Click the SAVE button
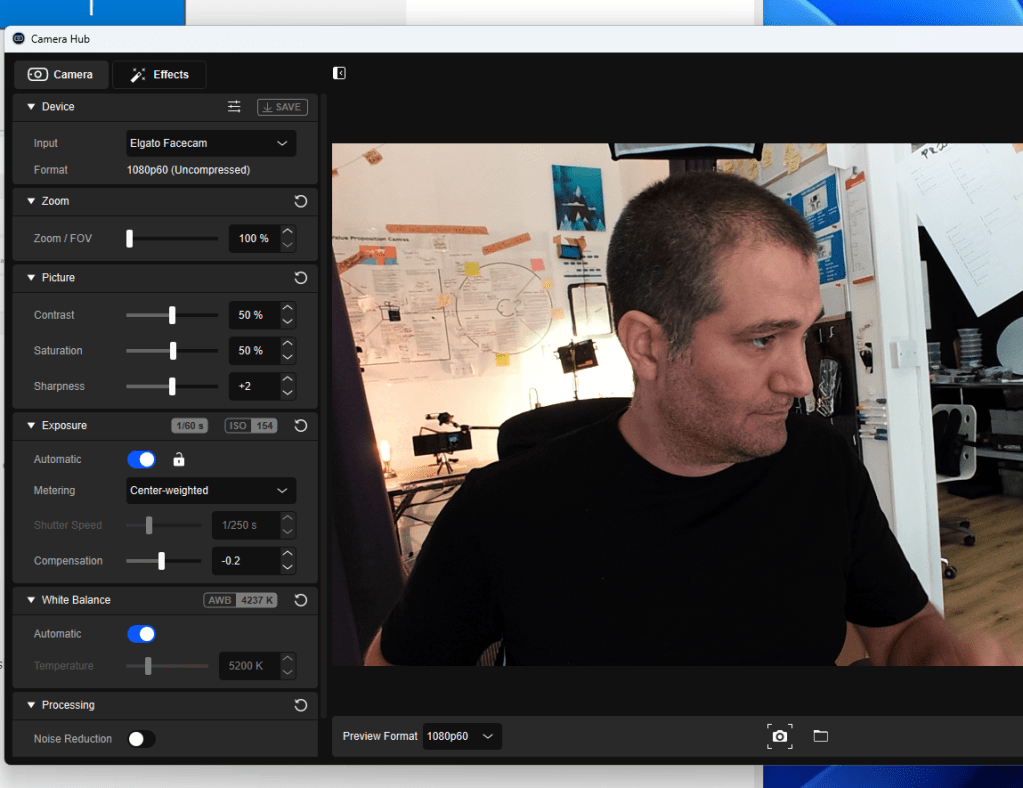This screenshot has width=1023, height=788. point(282,107)
